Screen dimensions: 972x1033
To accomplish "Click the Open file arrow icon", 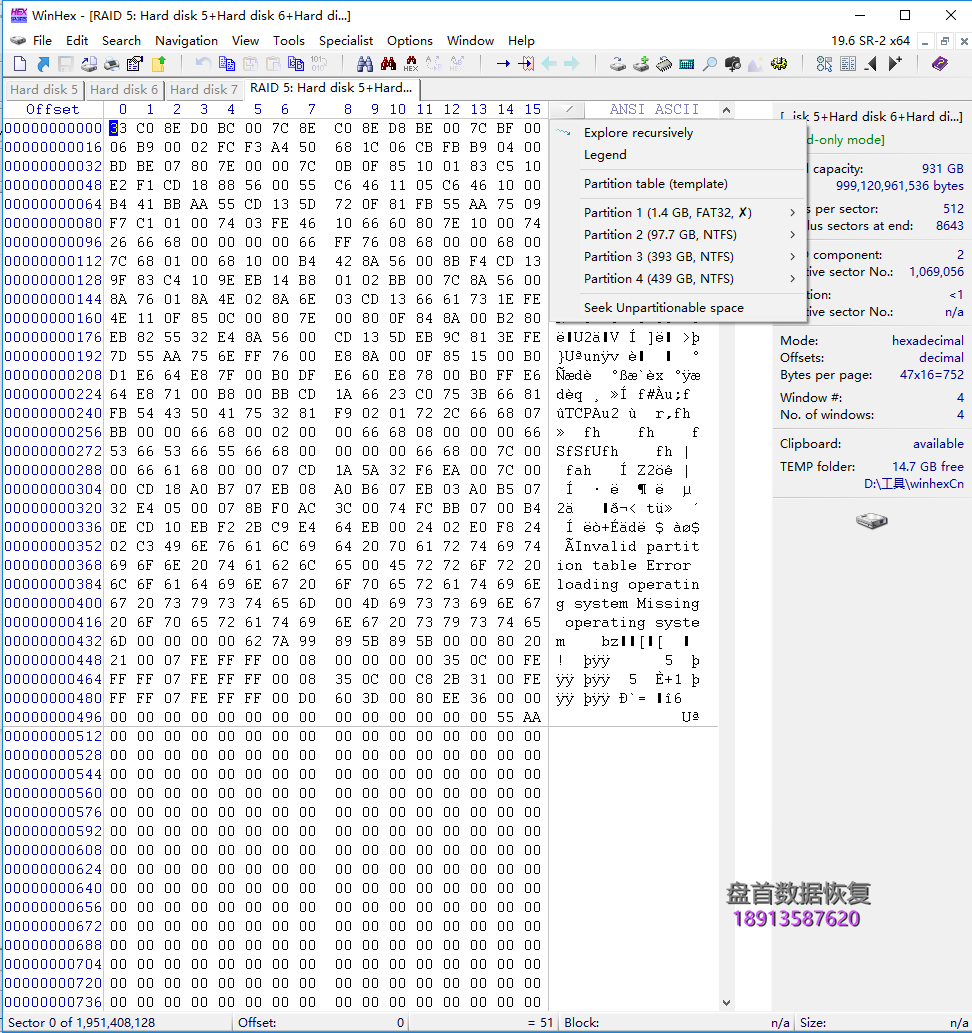I will [x=43, y=64].
